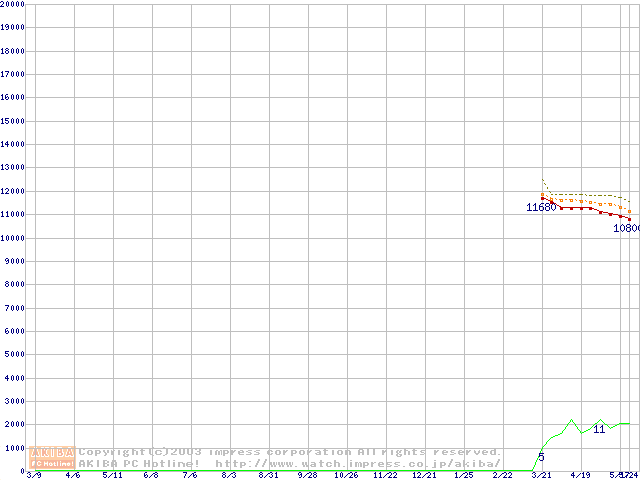Click the green line label 11
The width and height of the screenshot is (640, 480).
coord(599,429)
